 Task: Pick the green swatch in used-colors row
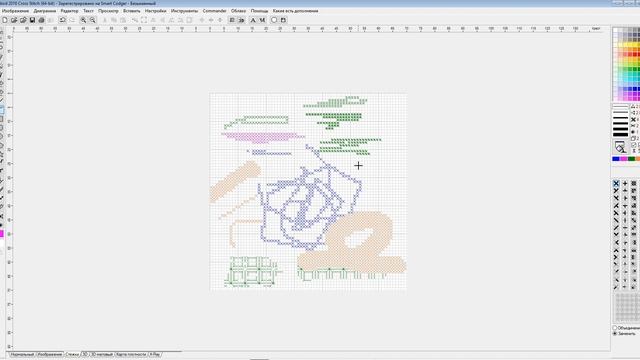[x=631, y=159]
